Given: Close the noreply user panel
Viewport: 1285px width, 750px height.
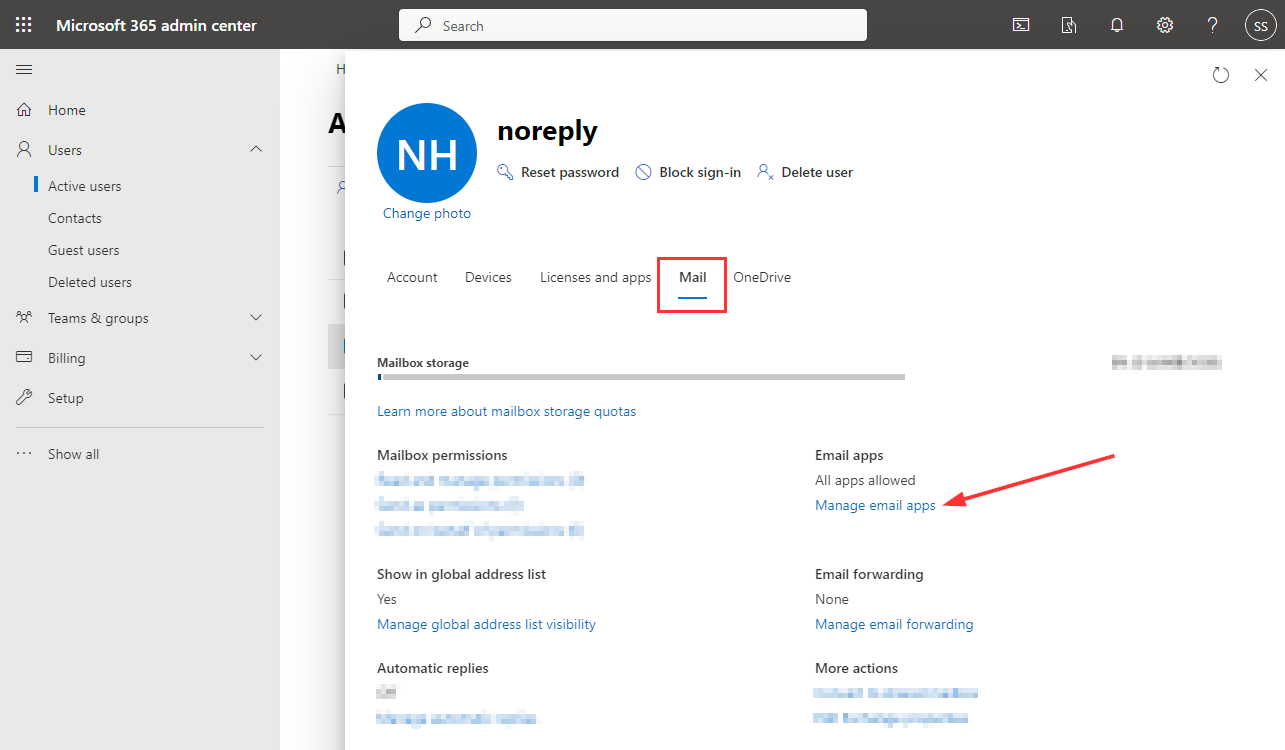Looking at the screenshot, I should point(1261,75).
